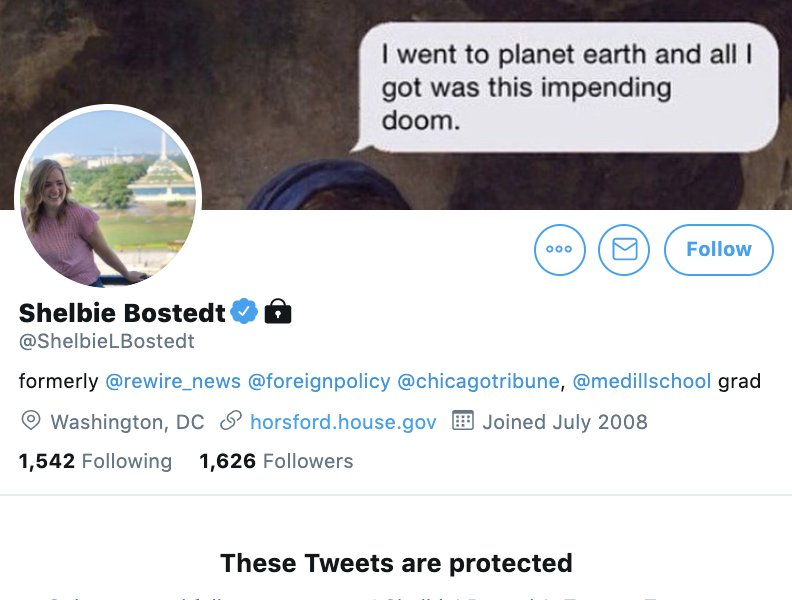Image resolution: width=792 pixels, height=600 pixels.
Task: Visit the @foreignpolicy profile mention
Action: coord(318,381)
